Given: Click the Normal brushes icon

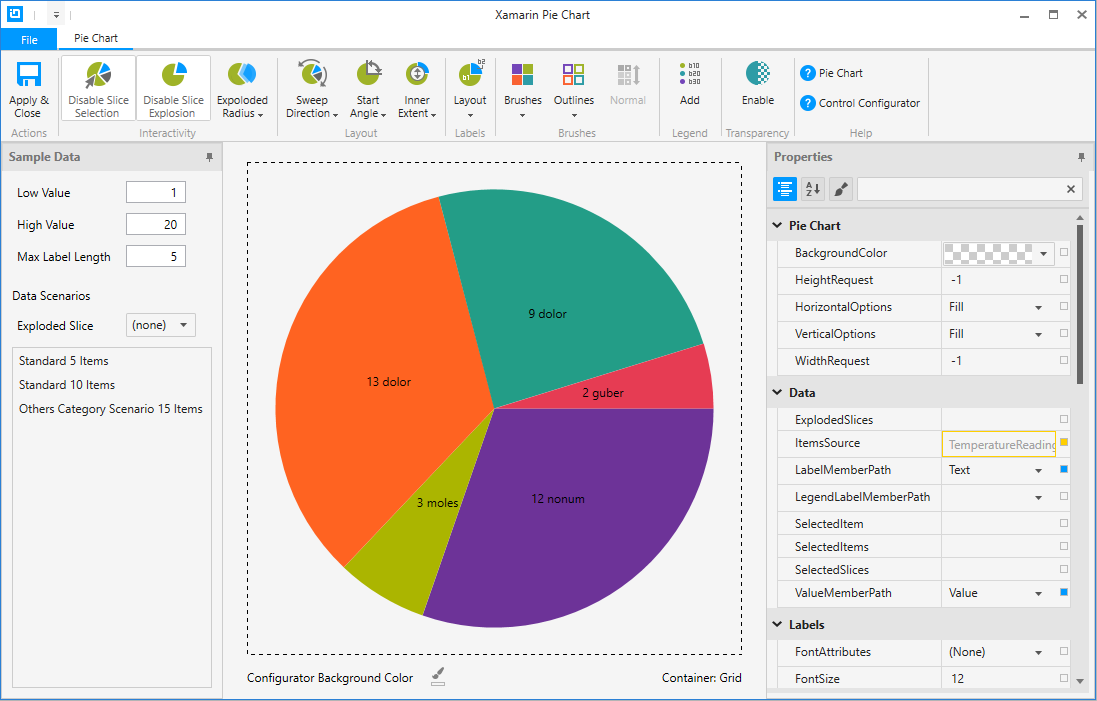Looking at the screenshot, I should pos(628,74).
